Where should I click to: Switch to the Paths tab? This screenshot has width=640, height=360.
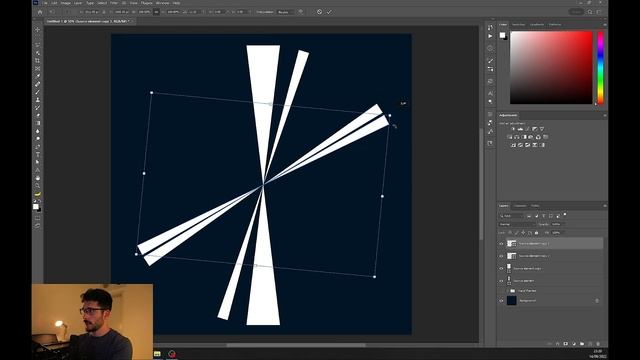click(535, 206)
